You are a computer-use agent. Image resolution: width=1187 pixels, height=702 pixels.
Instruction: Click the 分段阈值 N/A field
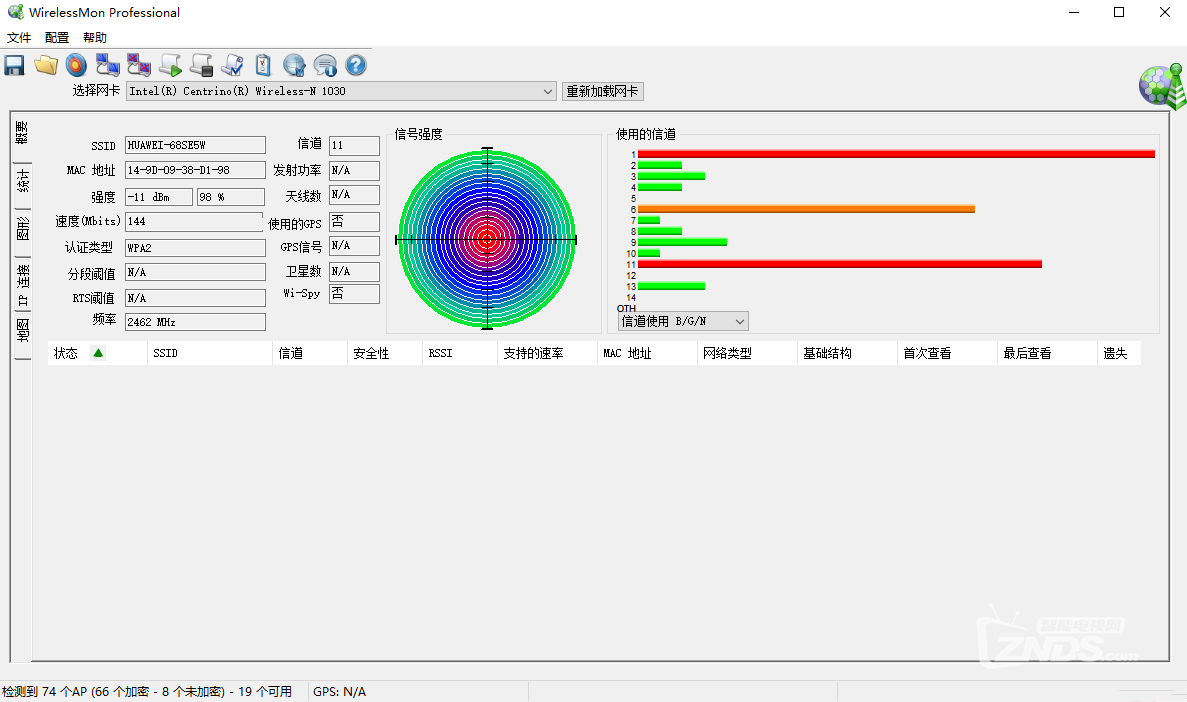click(195, 272)
